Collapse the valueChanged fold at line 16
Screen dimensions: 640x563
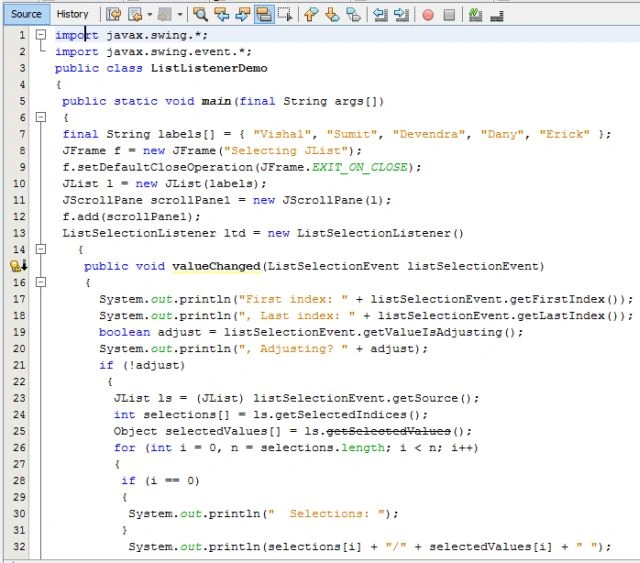[x=40, y=282]
